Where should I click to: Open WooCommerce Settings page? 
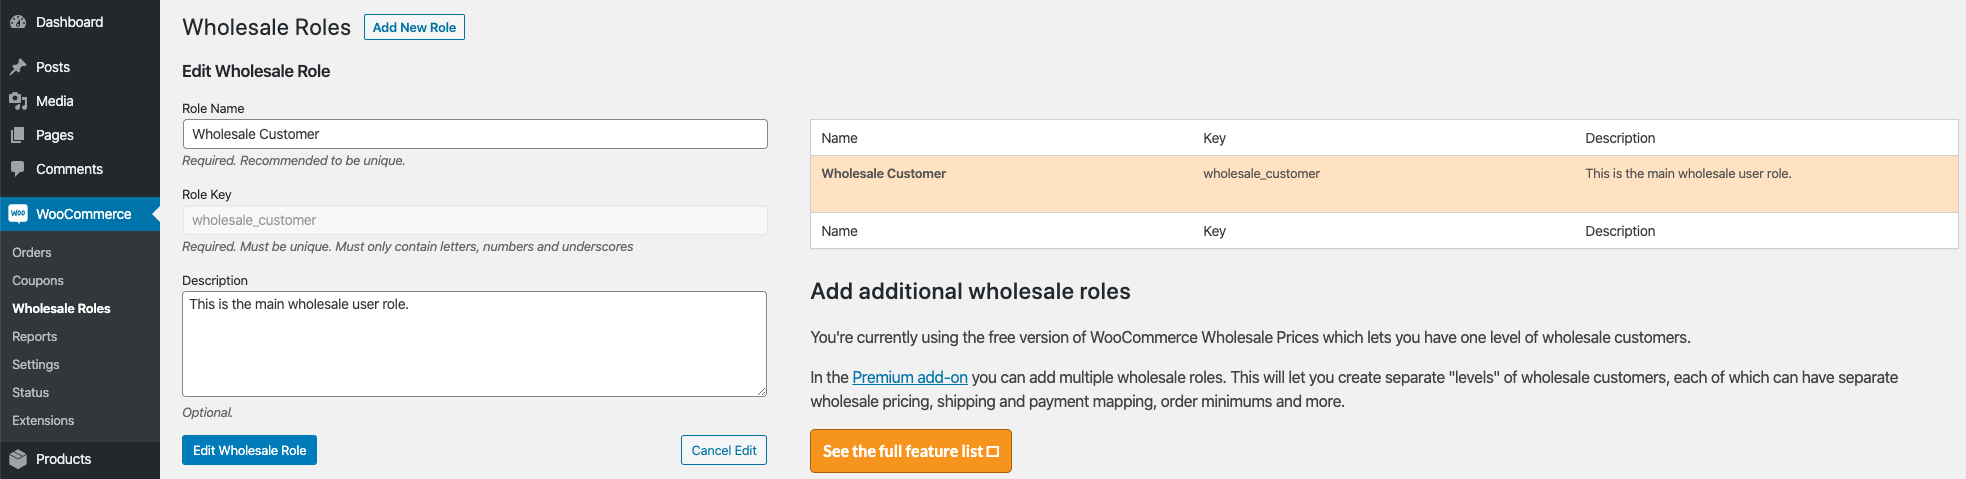[36, 365]
